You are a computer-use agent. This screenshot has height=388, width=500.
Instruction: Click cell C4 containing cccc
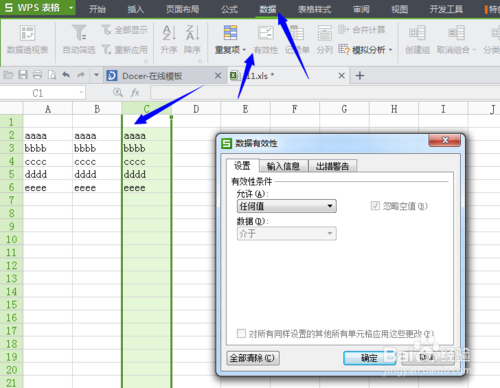147,162
